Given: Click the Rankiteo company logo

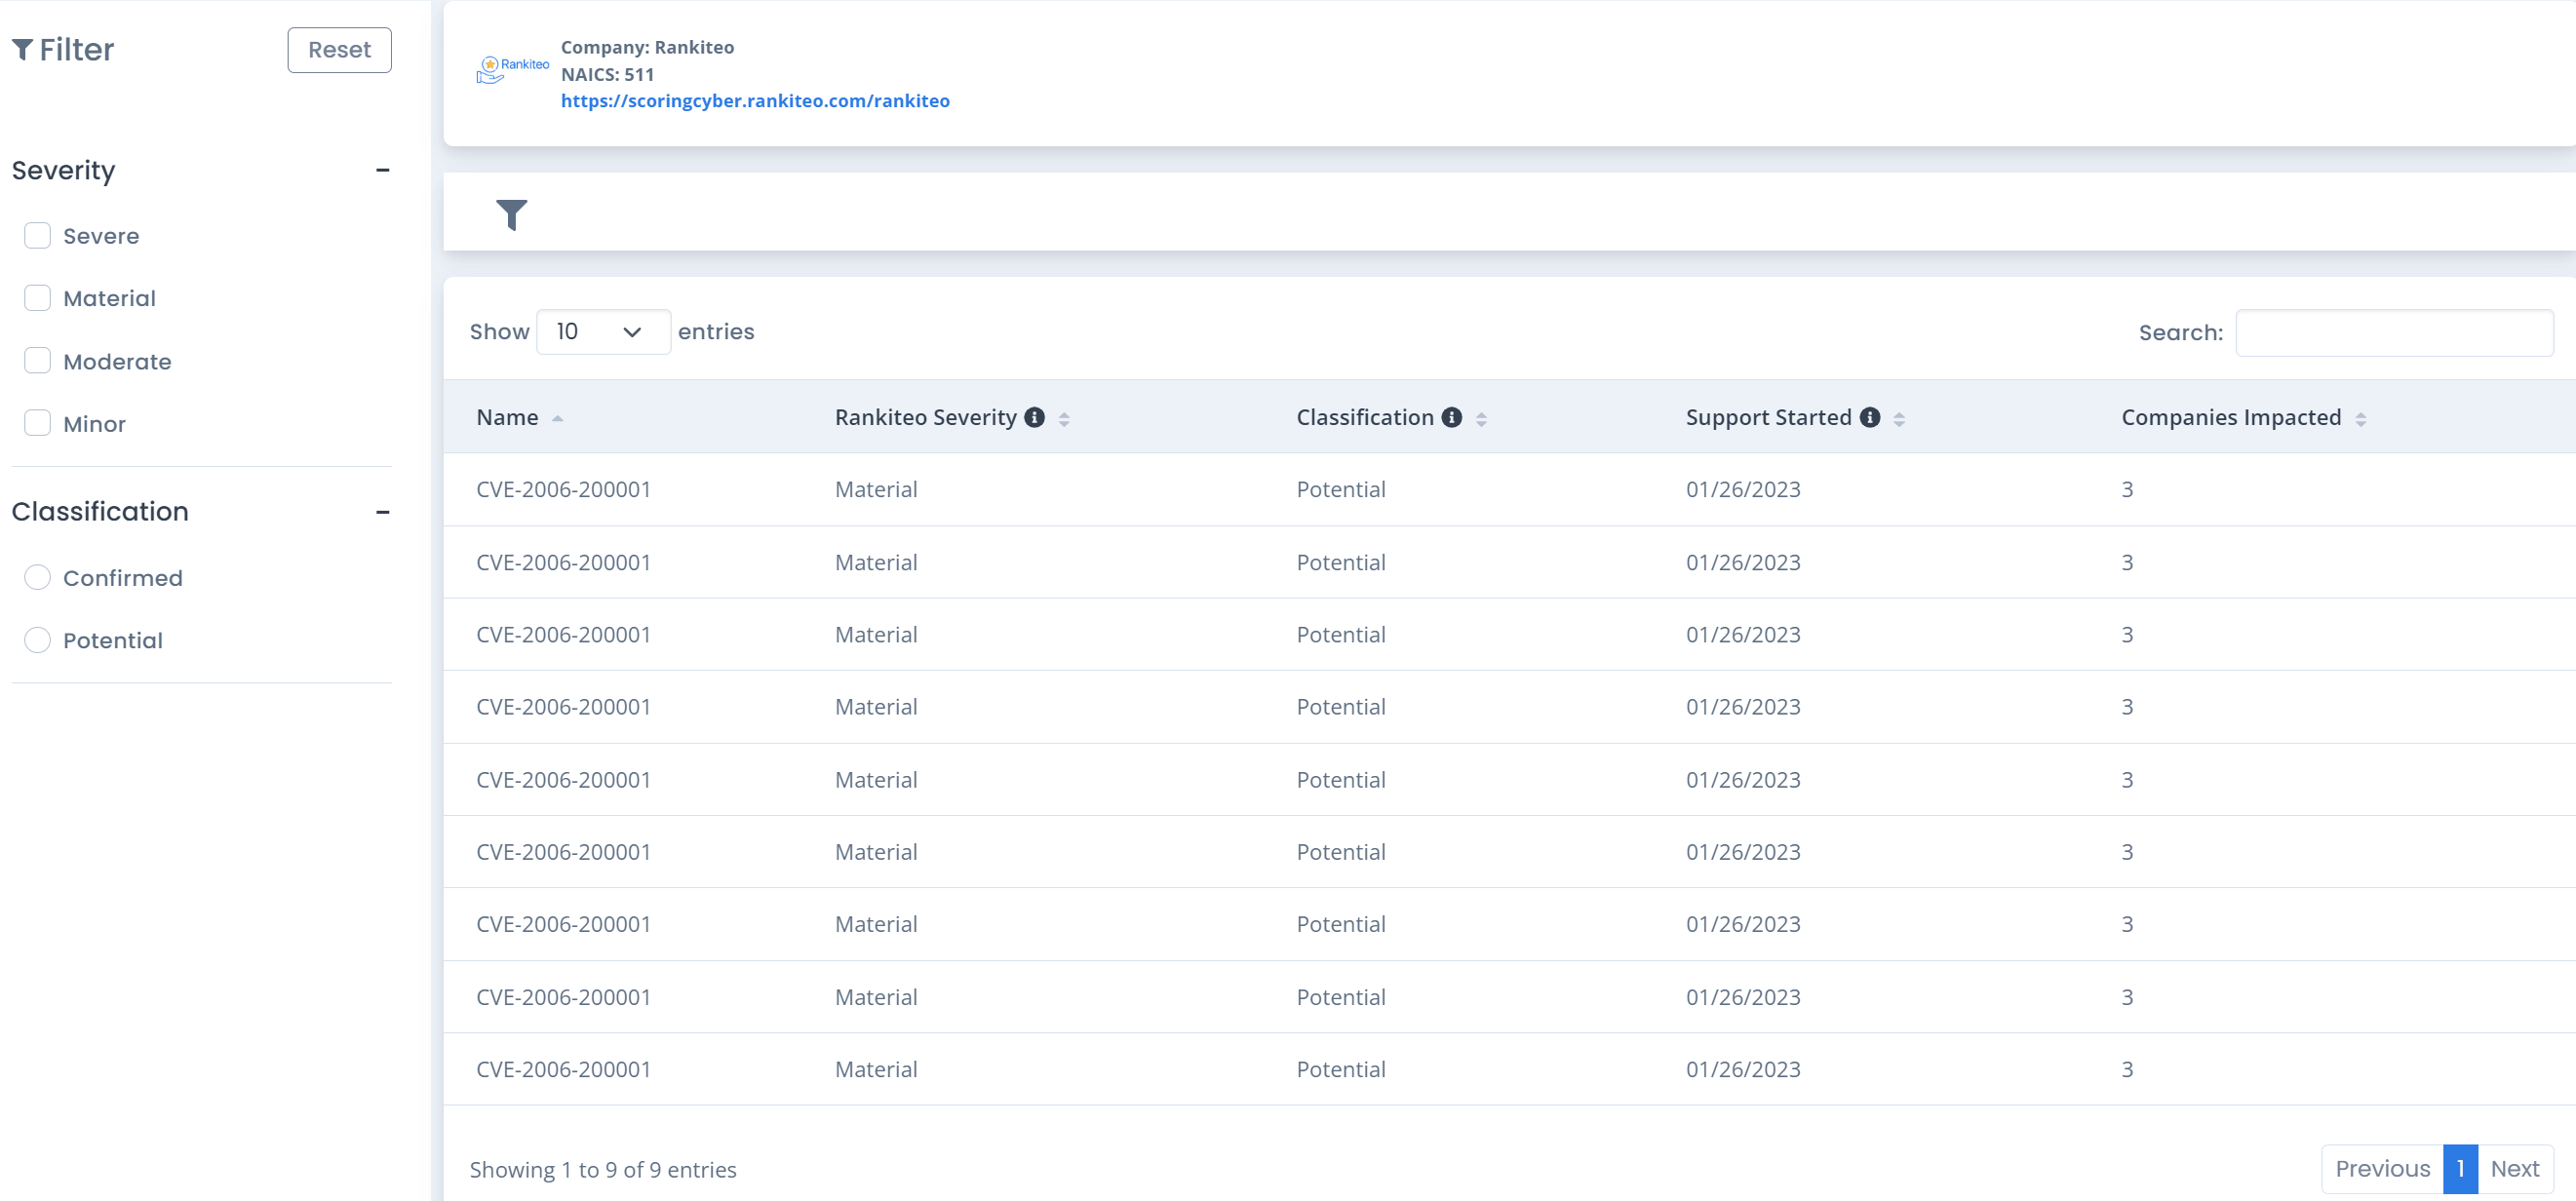Looking at the screenshot, I should tap(512, 70).
